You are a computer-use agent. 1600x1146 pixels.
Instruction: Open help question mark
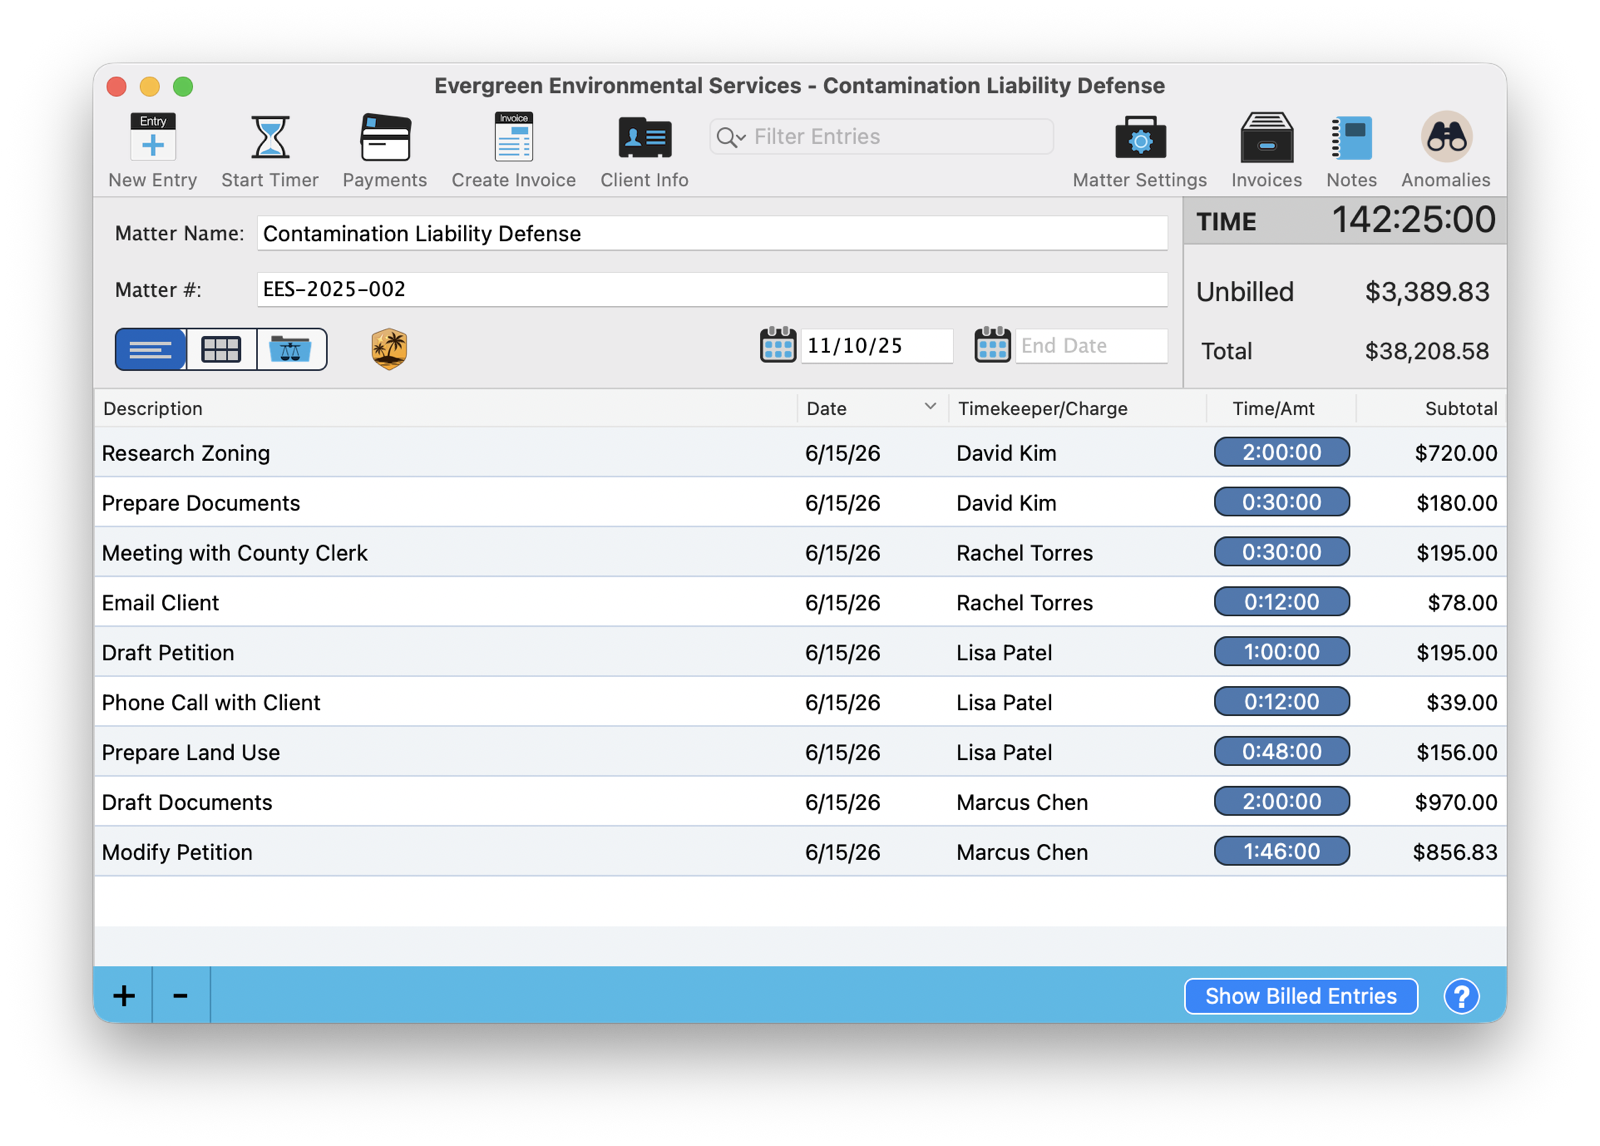point(1461,996)
